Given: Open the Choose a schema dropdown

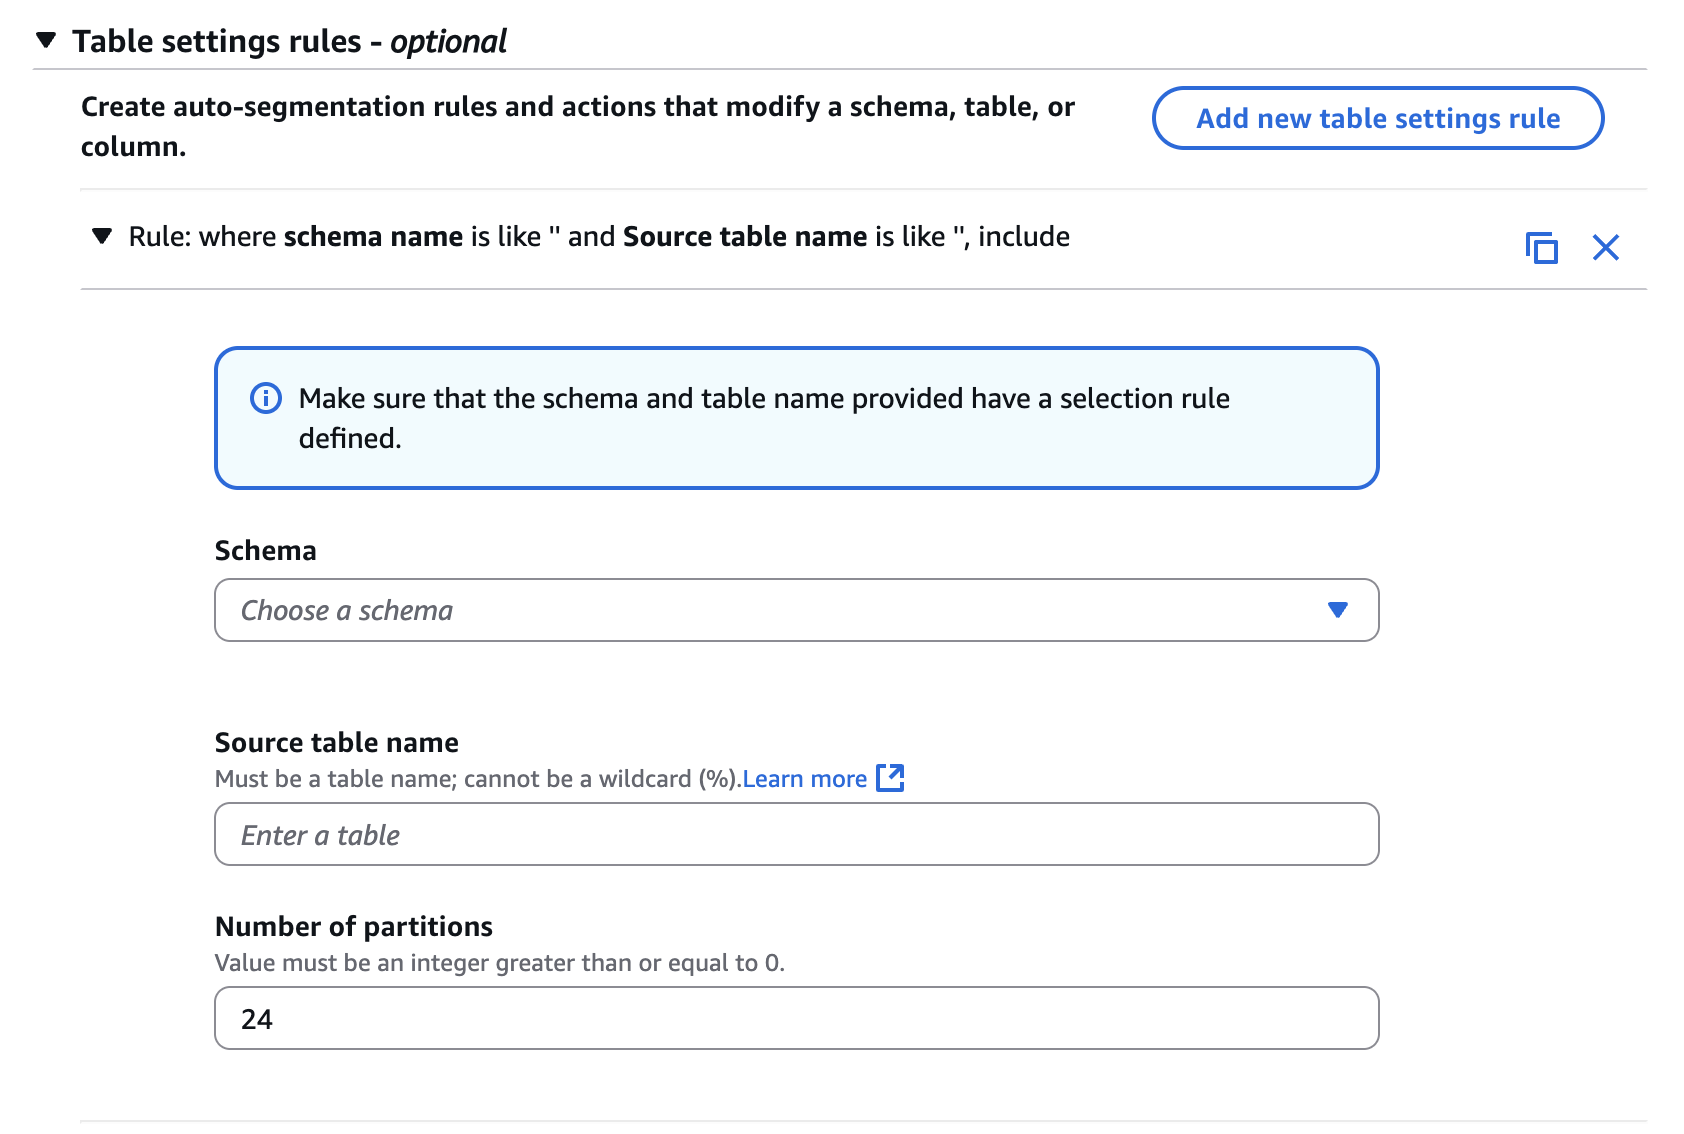Looking at the screenshot, I should click(x=780, y=610).
